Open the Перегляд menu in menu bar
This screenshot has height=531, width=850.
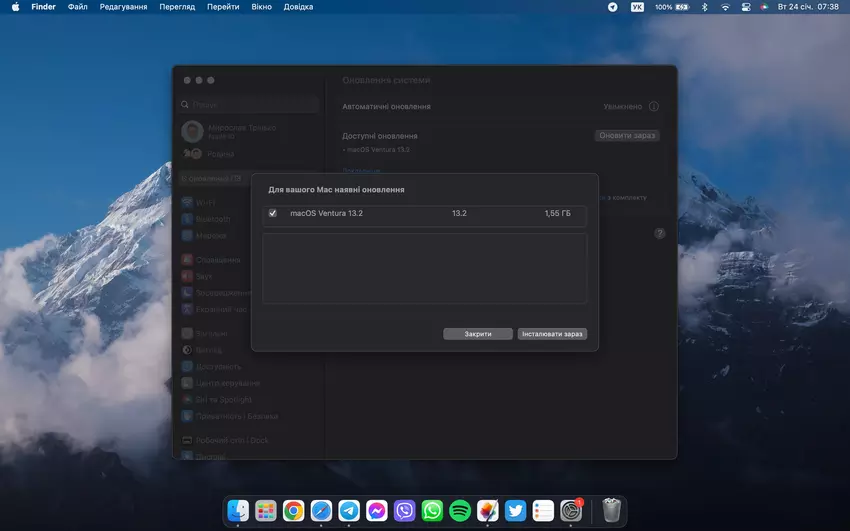tap(177, 7)
